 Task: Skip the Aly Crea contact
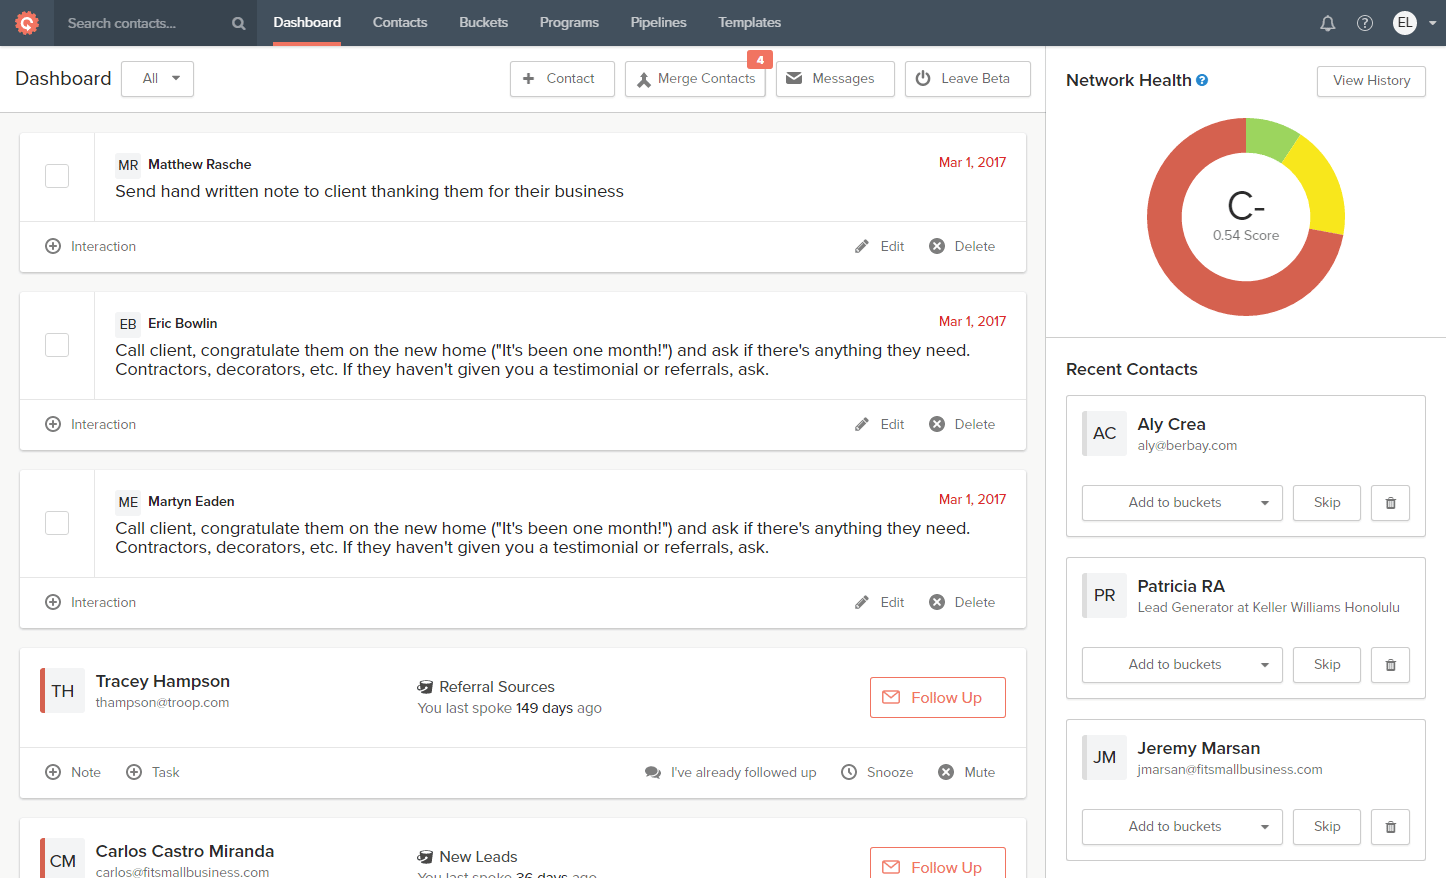[x=1327, y=503]
